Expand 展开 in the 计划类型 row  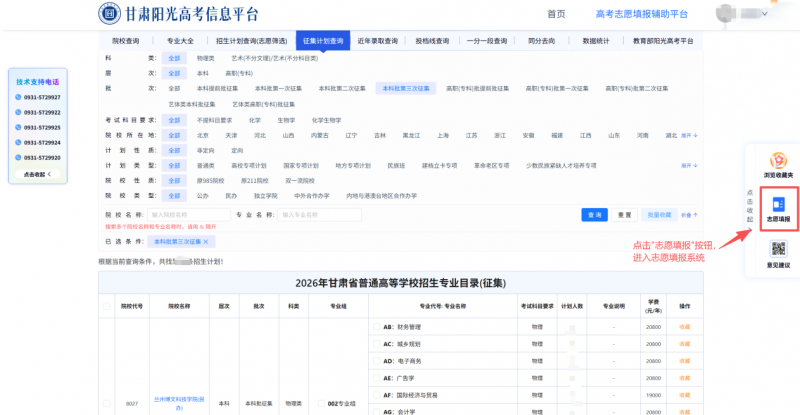pyautogui.click(x=689, y=165)
